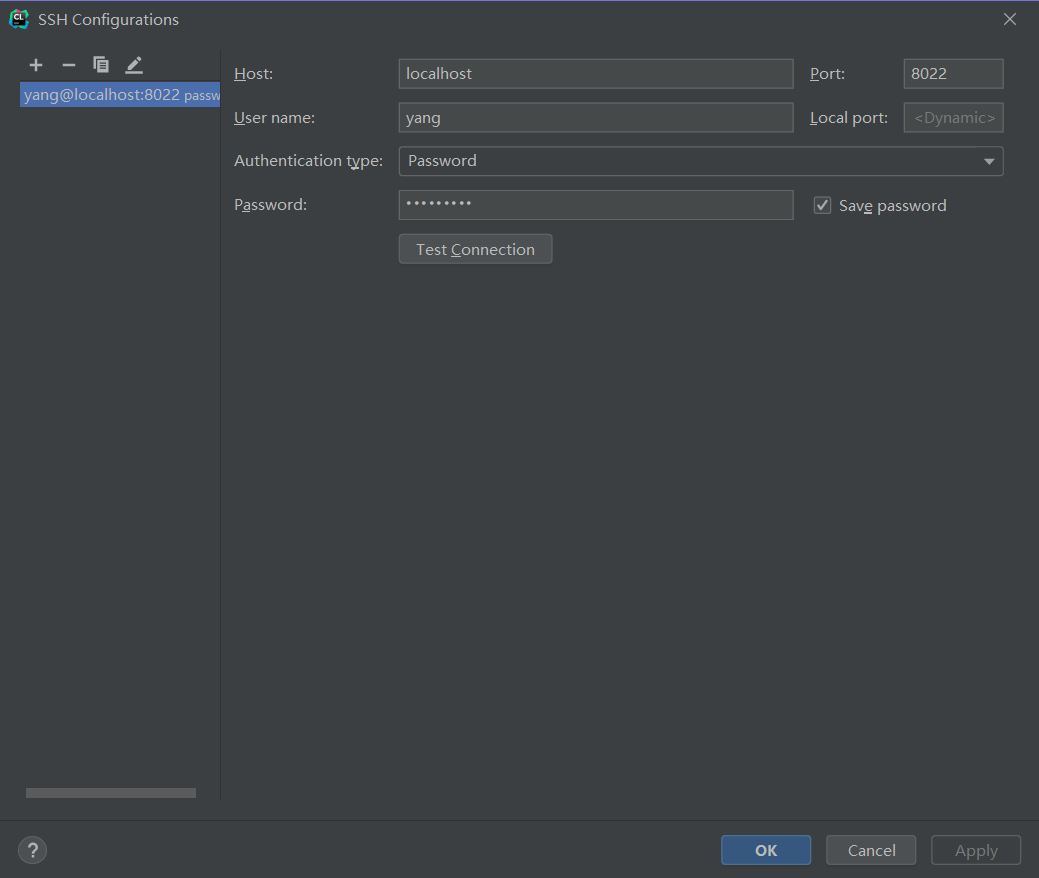Select yang@localhost:8022 in the configuration list
The width and height of the screenshot is (1039, 878).
pyautogui.click(x=120, y=95)
